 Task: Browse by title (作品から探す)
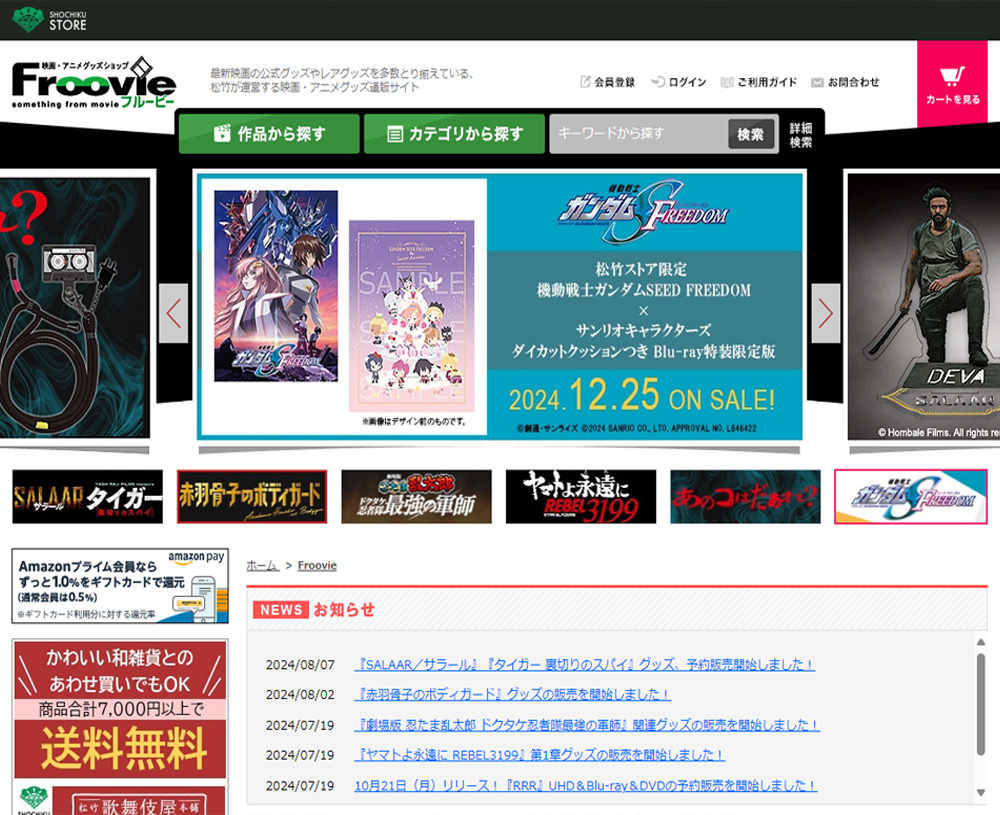(x=269, y=134)
